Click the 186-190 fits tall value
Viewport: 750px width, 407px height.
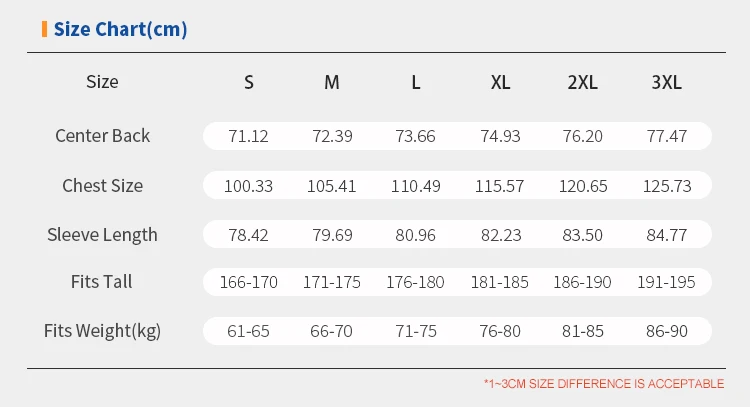583,283
